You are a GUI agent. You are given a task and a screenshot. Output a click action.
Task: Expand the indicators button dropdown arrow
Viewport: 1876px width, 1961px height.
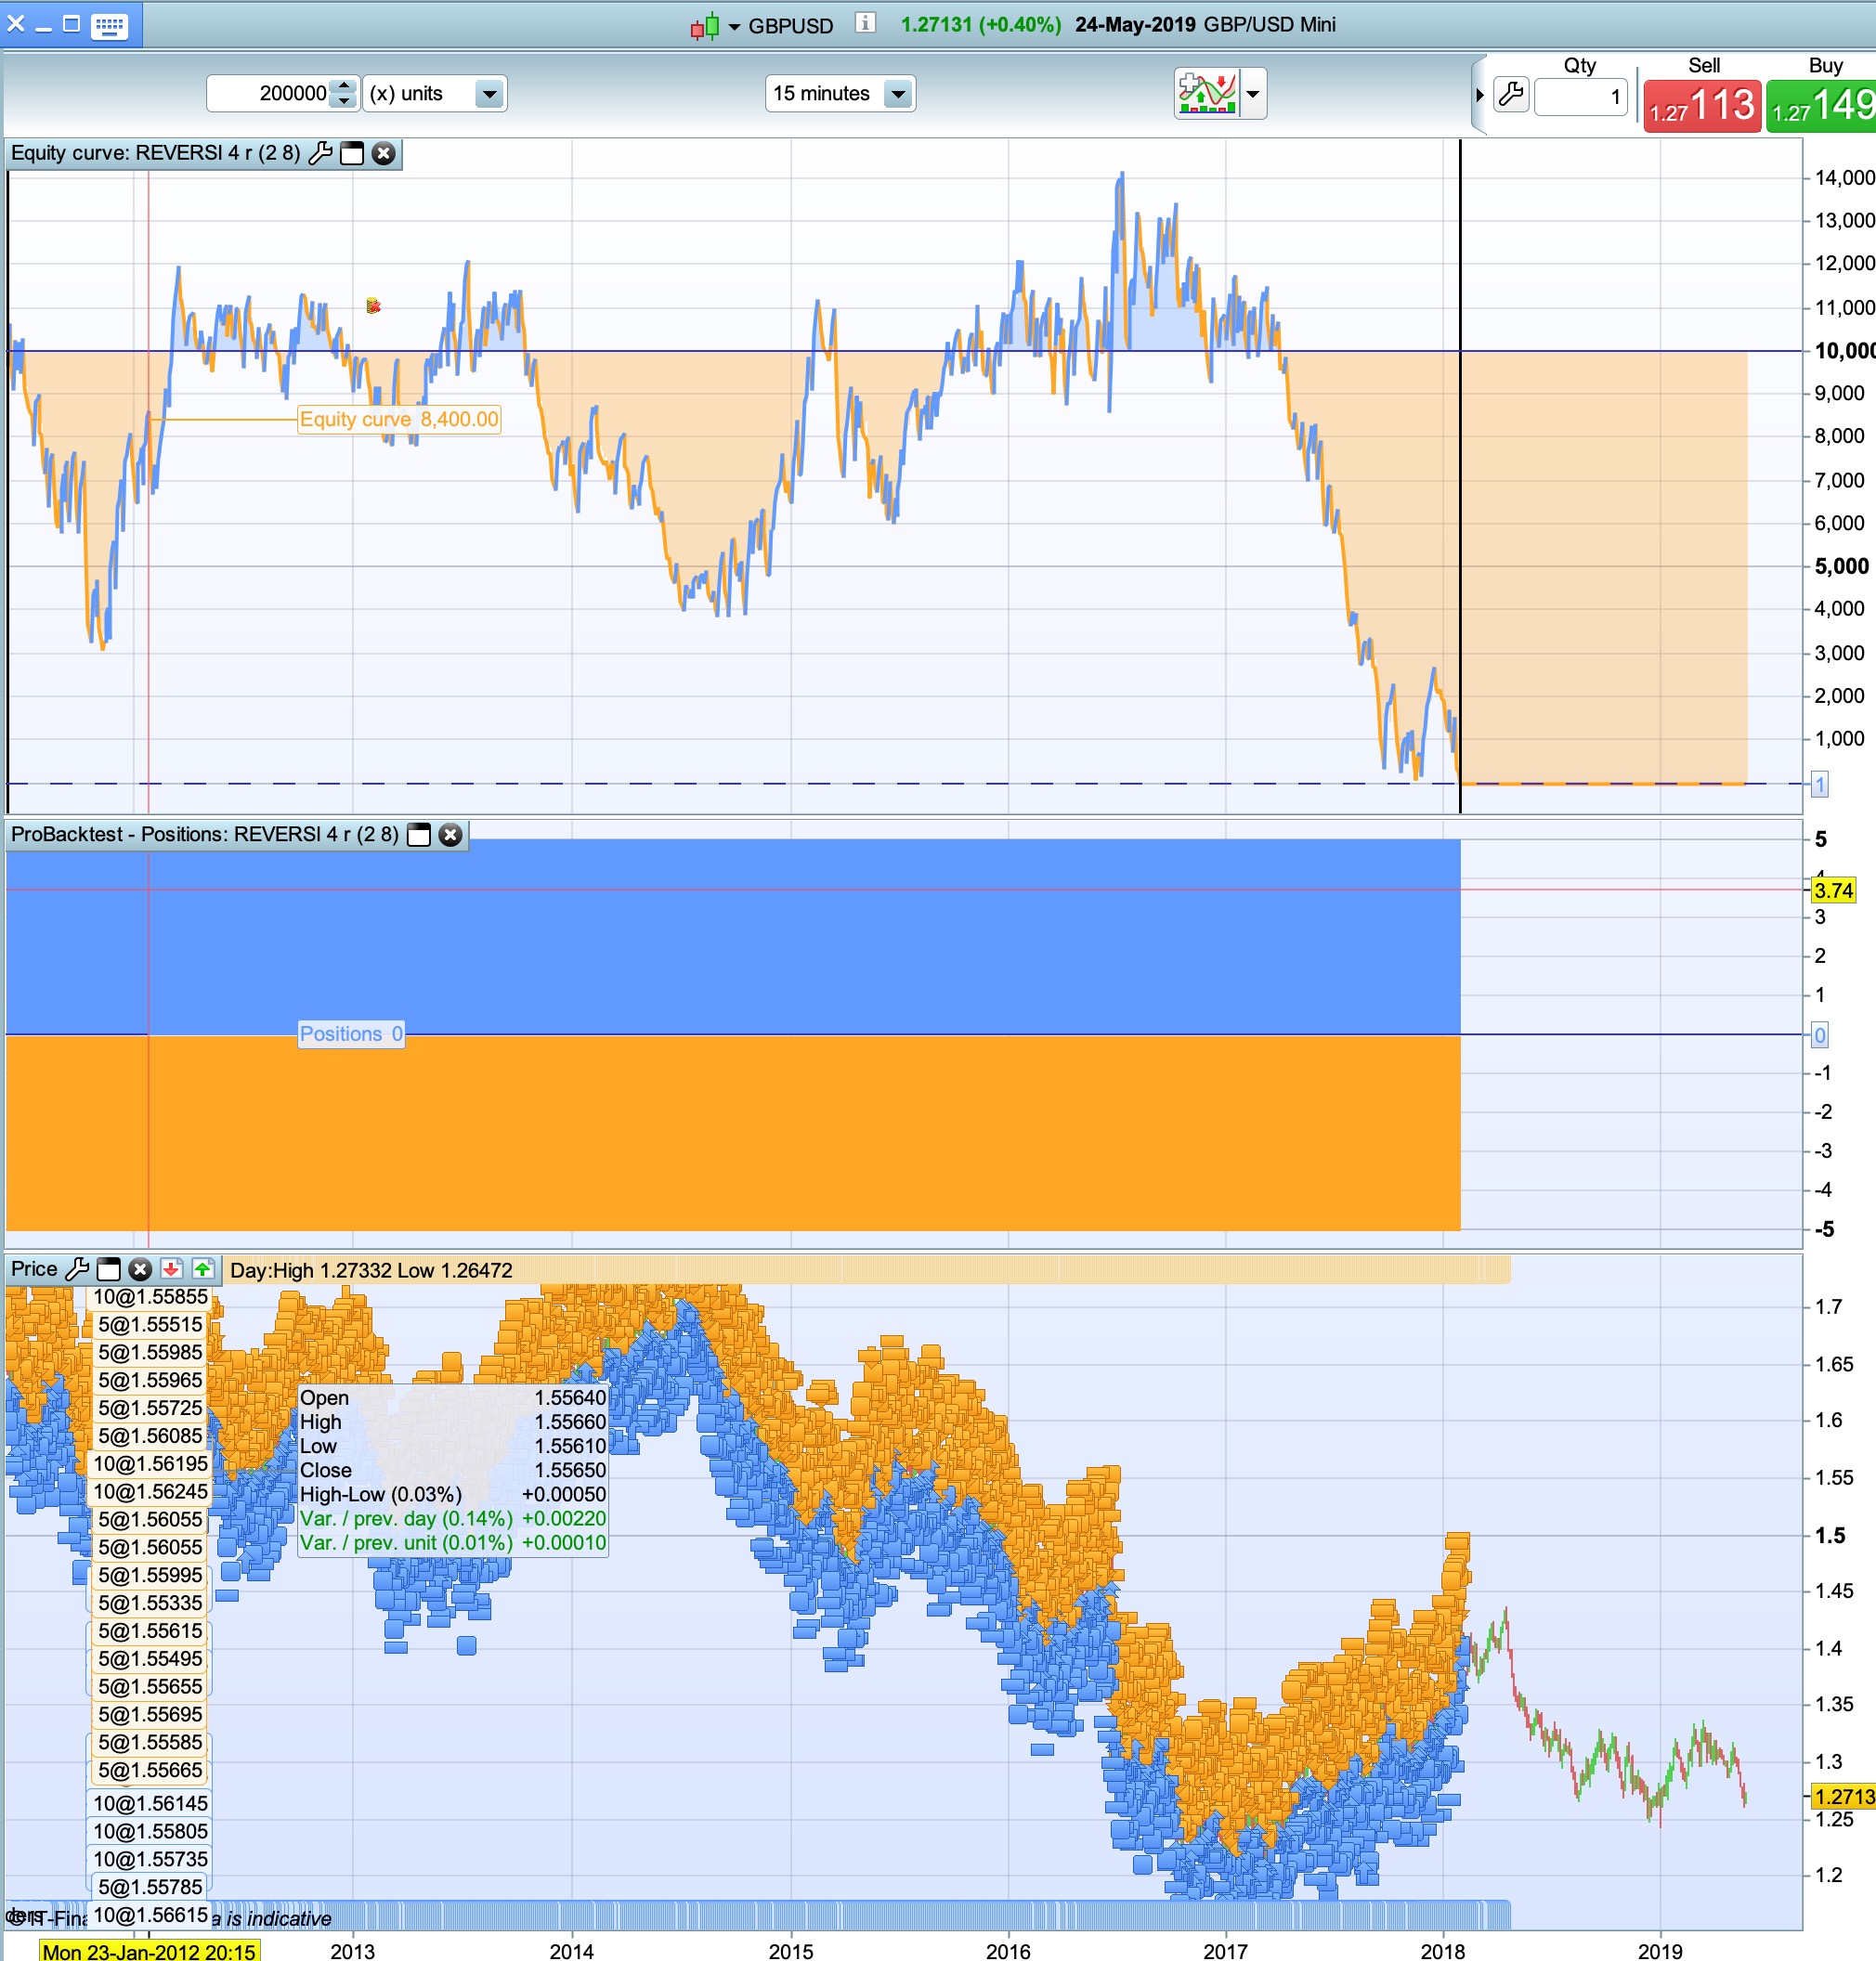click(x=1252, y=94)
